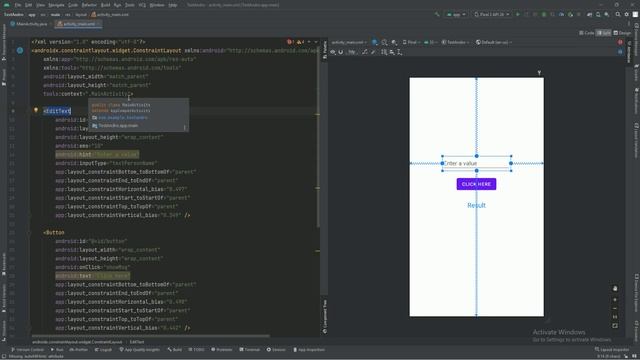Switch to Design view mode

click(x=622, y=33)
